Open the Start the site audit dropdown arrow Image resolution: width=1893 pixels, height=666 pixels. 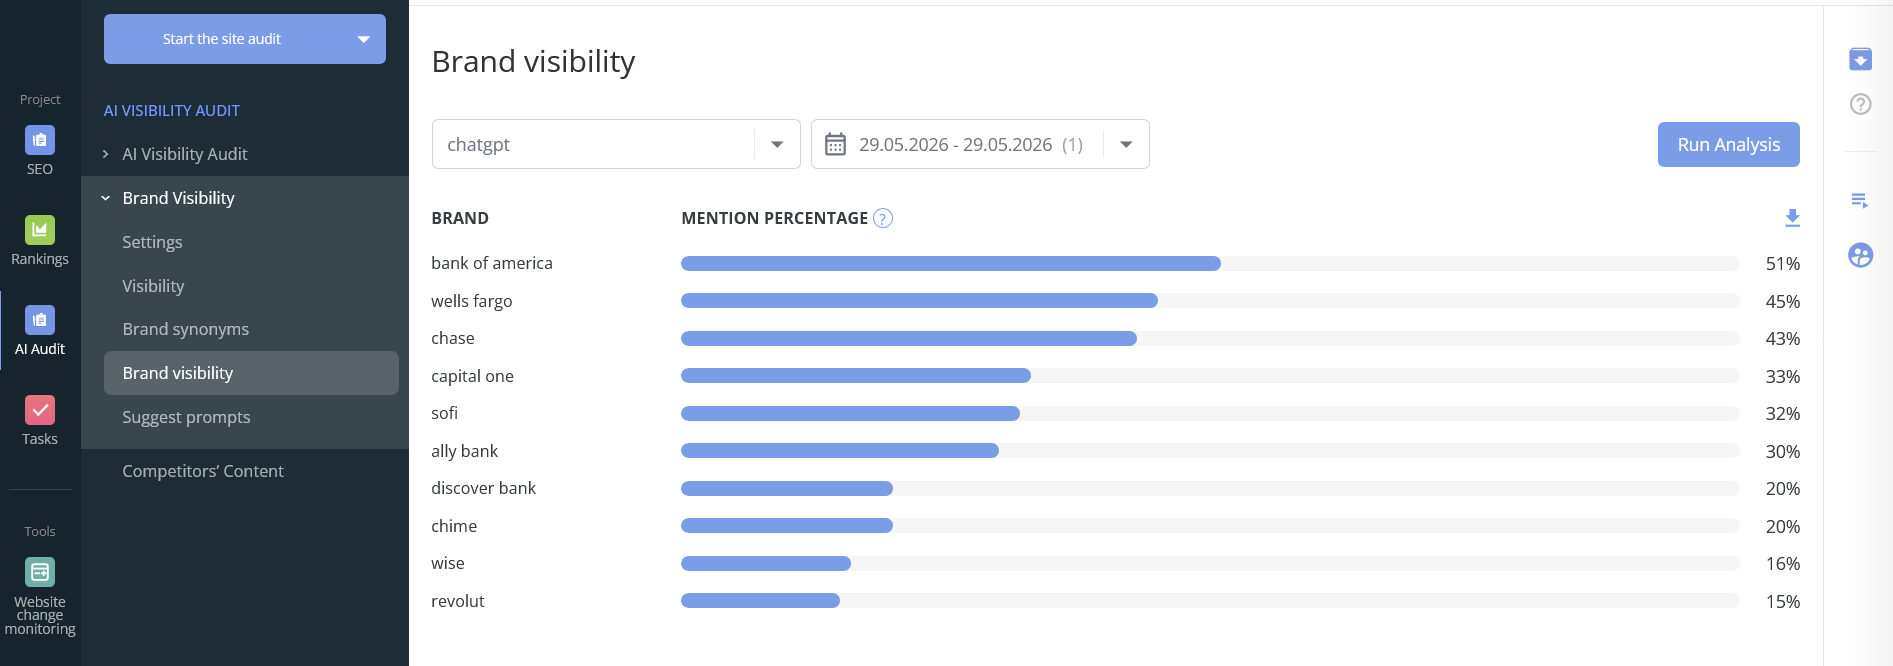click(364, 39)
